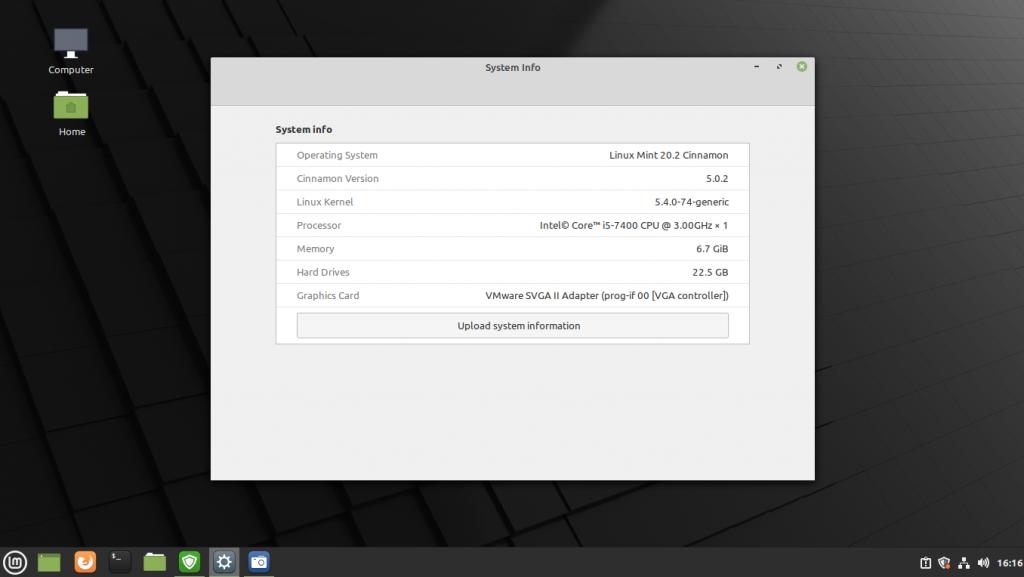This screenshot has width=1024, height=577.
Task: Click the Processor row in System info
Action: [x=512, y=226]
